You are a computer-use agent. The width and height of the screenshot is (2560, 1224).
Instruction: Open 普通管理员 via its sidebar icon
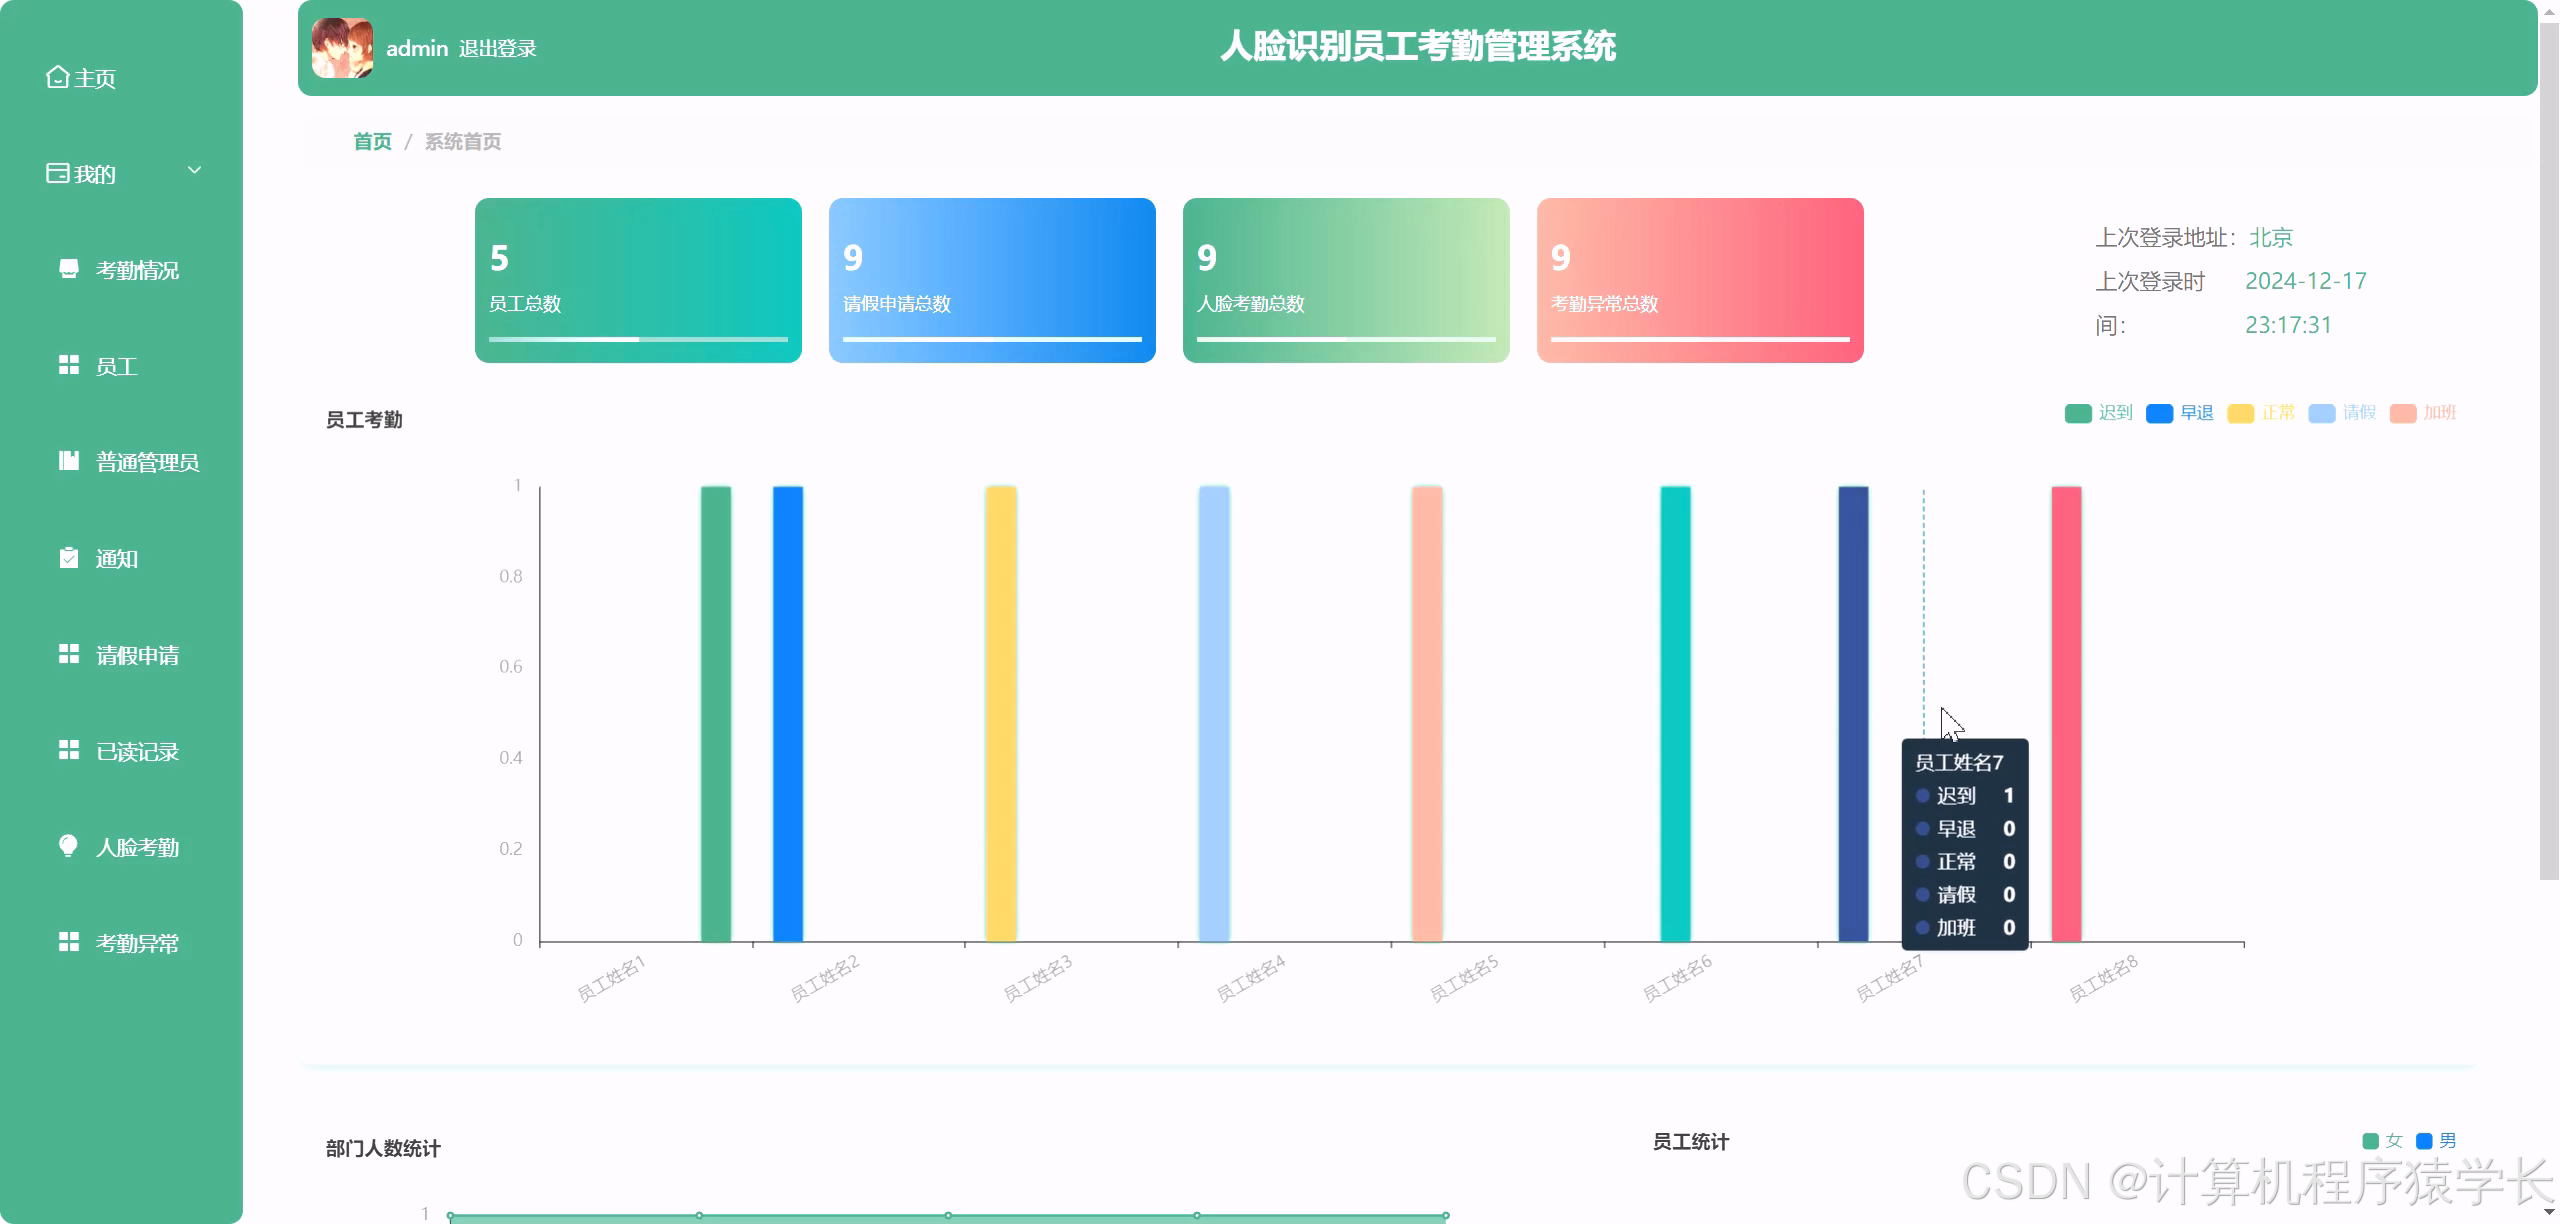coord(68,461)
